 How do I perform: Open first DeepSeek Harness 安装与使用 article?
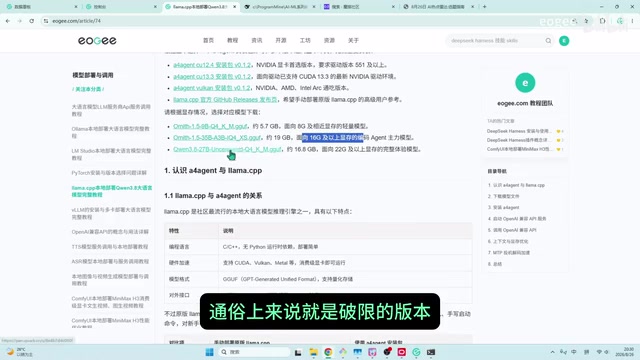[518, 131]
